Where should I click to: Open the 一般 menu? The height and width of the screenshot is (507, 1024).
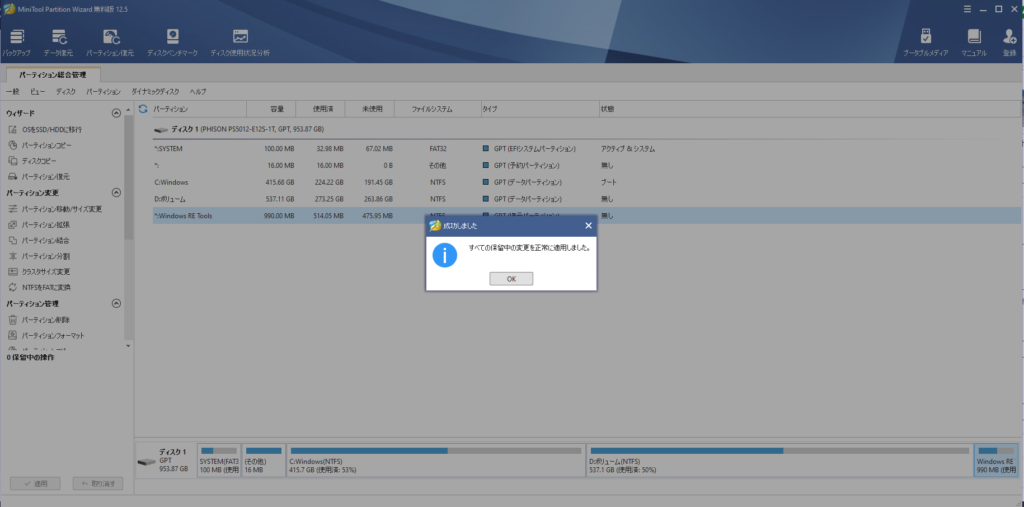12,91
